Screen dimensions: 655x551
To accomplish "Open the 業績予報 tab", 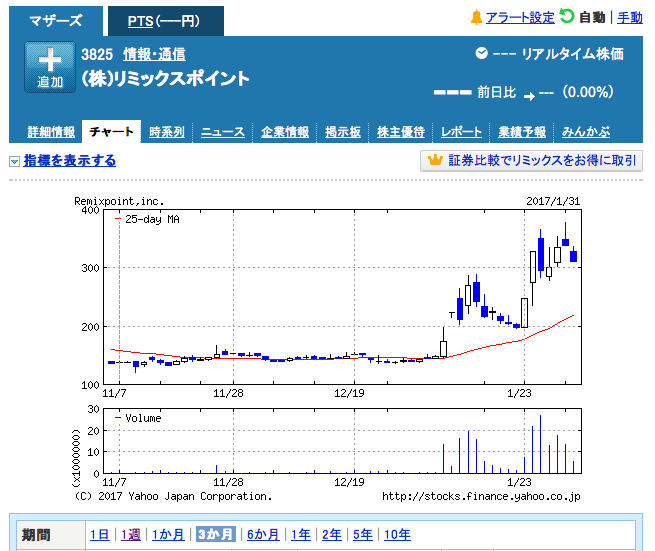I will (x=522, y=132).
